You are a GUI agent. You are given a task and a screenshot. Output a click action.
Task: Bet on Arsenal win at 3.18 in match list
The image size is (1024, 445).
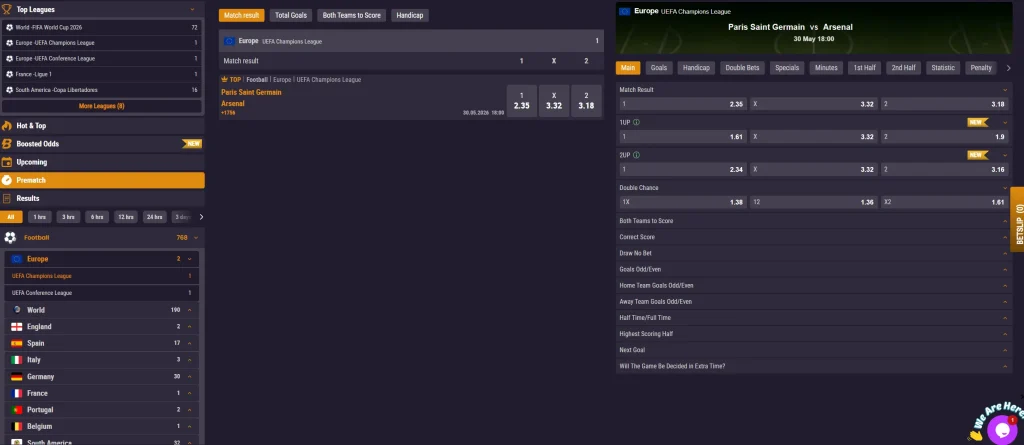click(586, 101)
